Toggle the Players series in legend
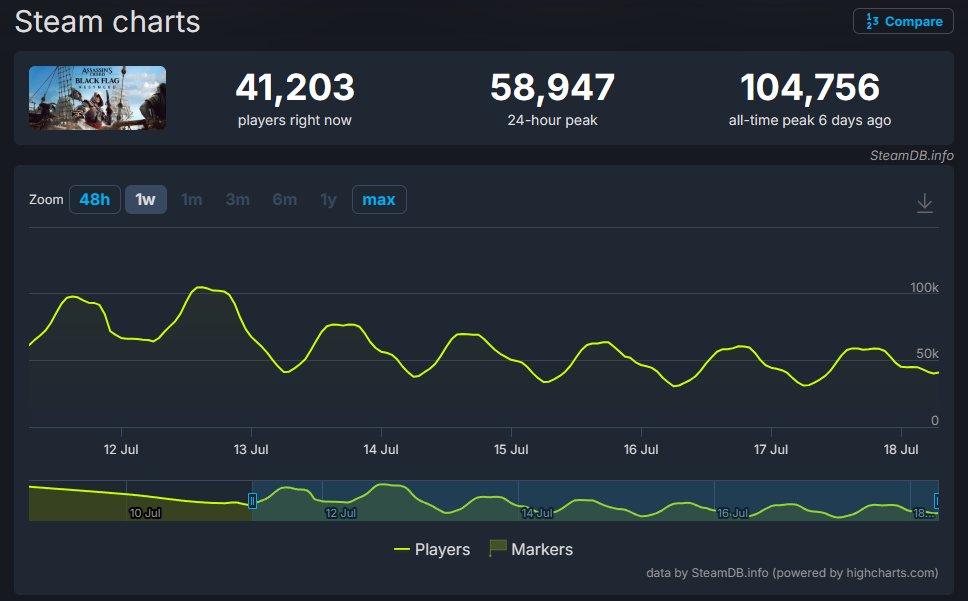The width and height of the screenshot is (968, 601). coord(432,549)
